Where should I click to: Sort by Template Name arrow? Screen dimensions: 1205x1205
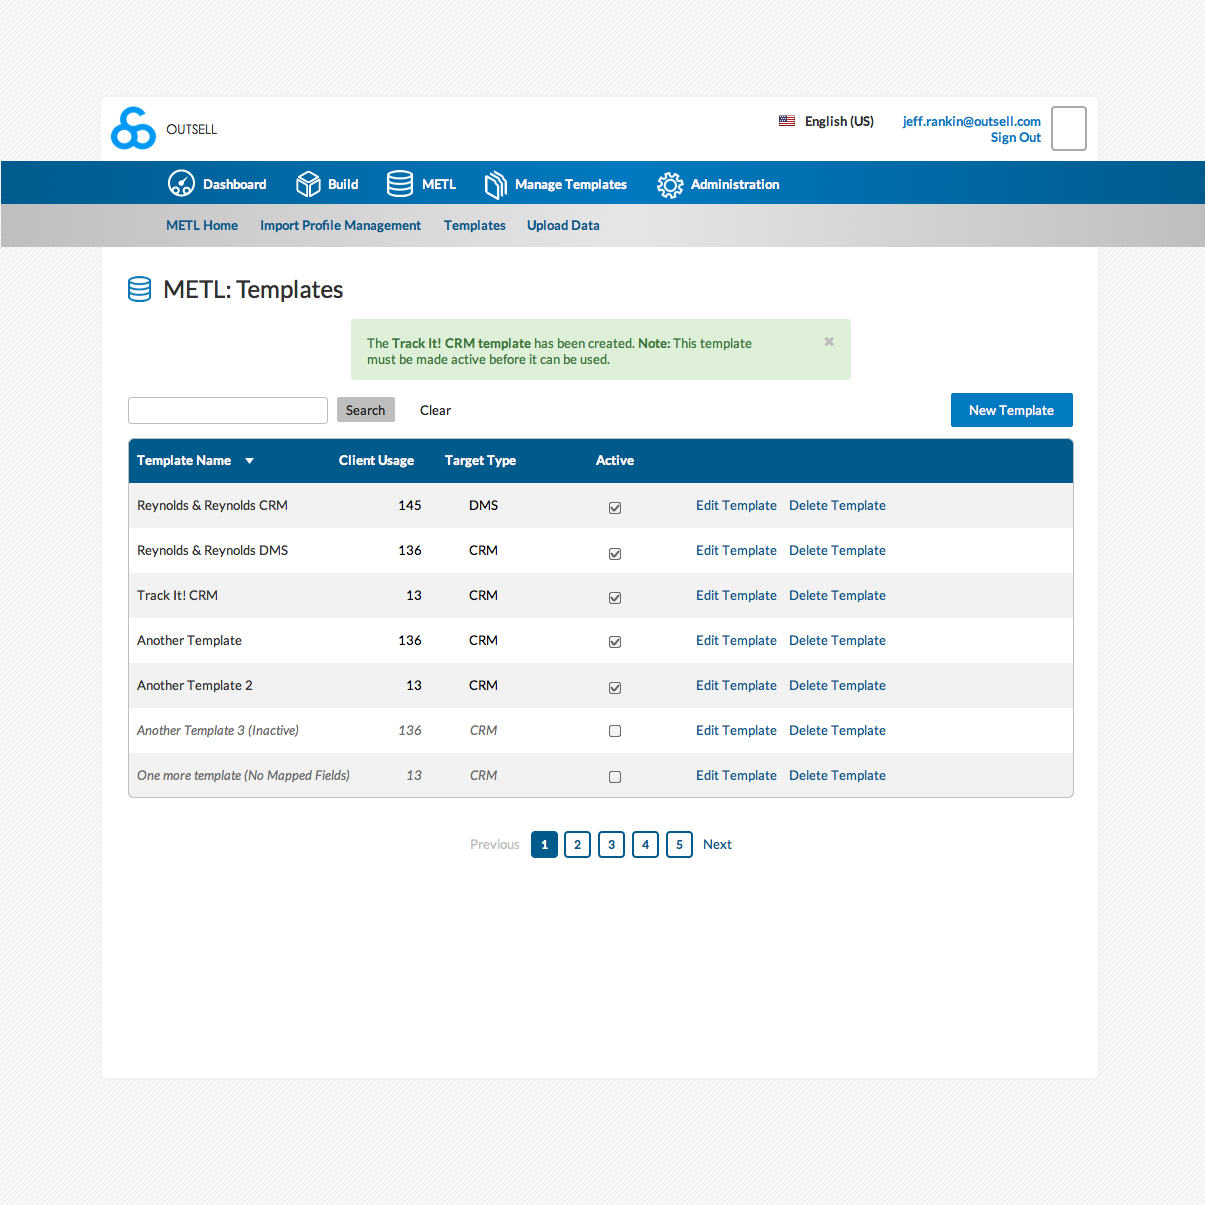coord(249,461)
